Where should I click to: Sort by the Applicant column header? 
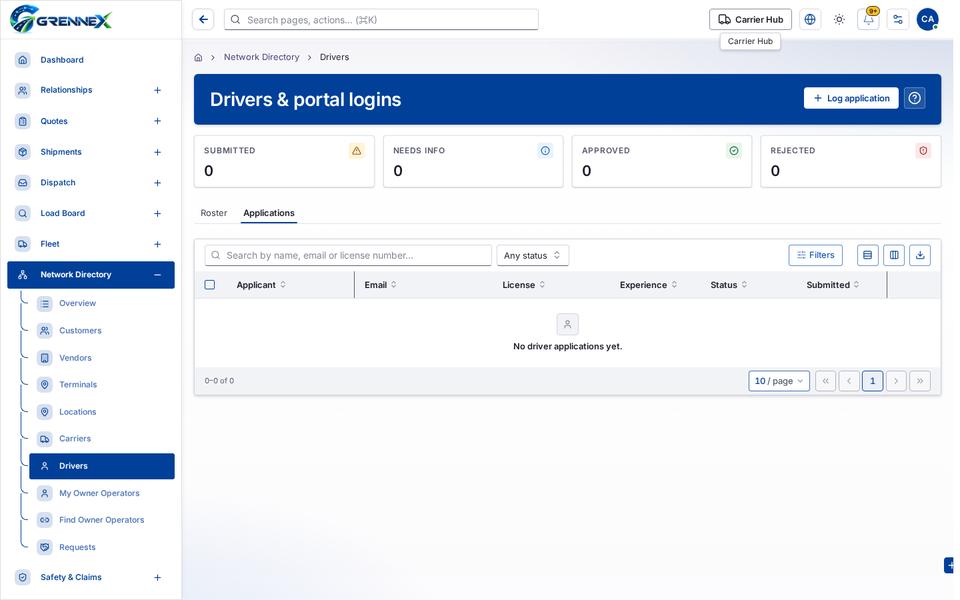261,285
